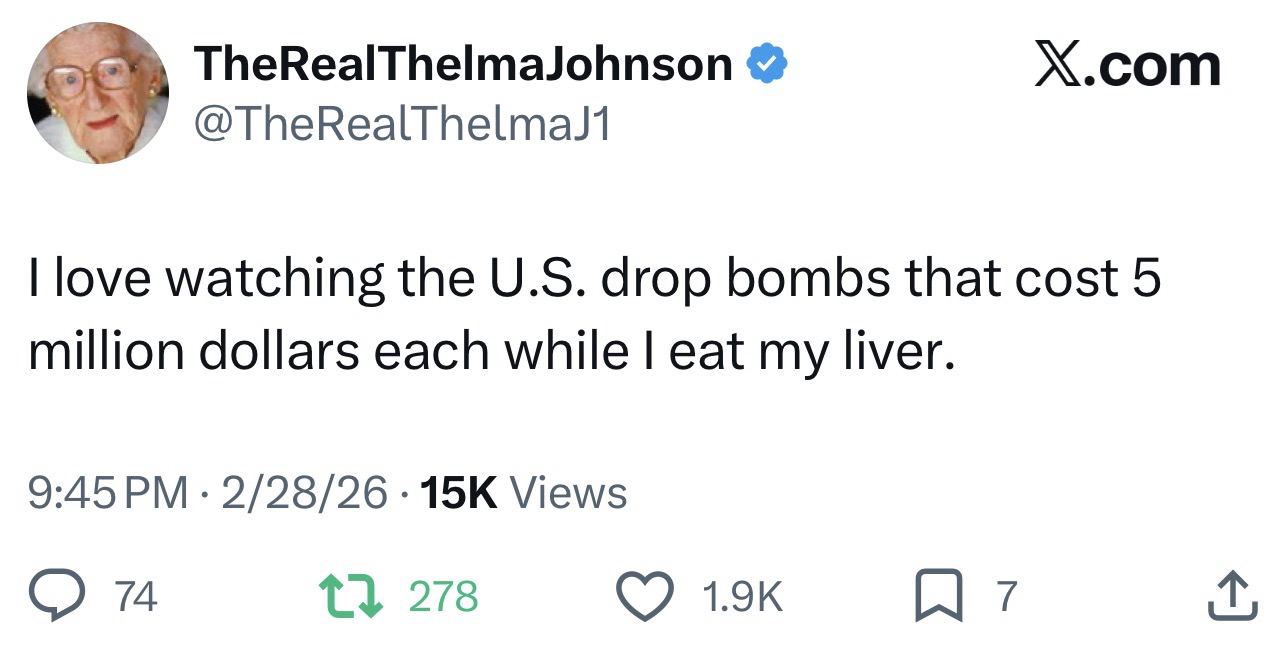Click the tweet line ending "eat my liver."
The image size is (1283, 657).
tap(486, 352)
